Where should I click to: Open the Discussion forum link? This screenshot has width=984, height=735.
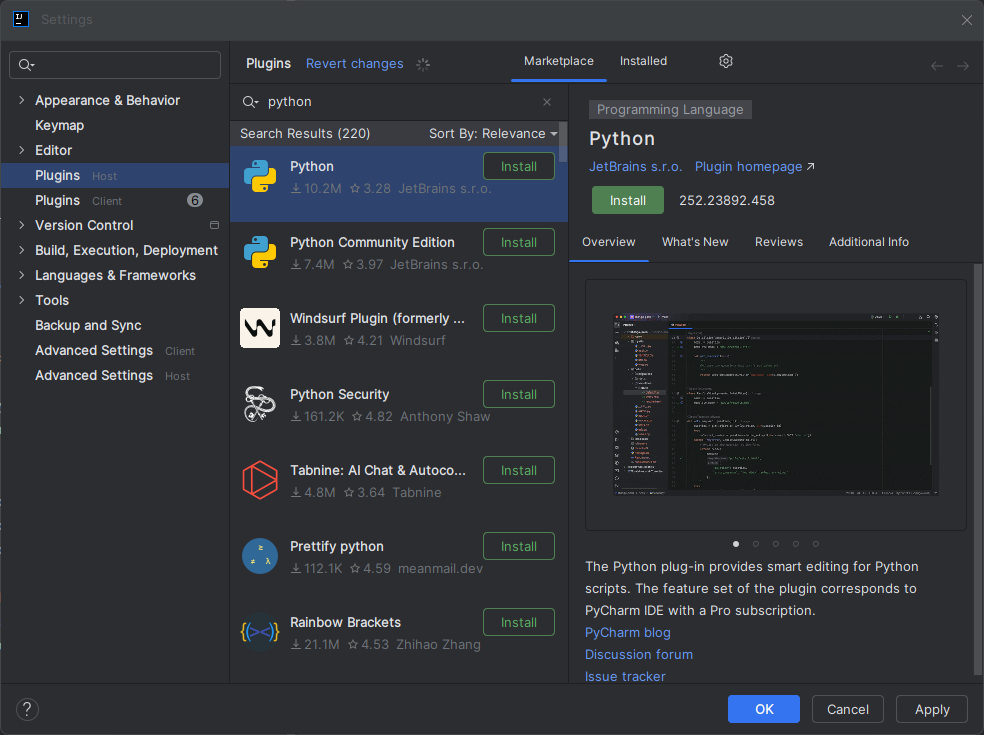point(639,654)
